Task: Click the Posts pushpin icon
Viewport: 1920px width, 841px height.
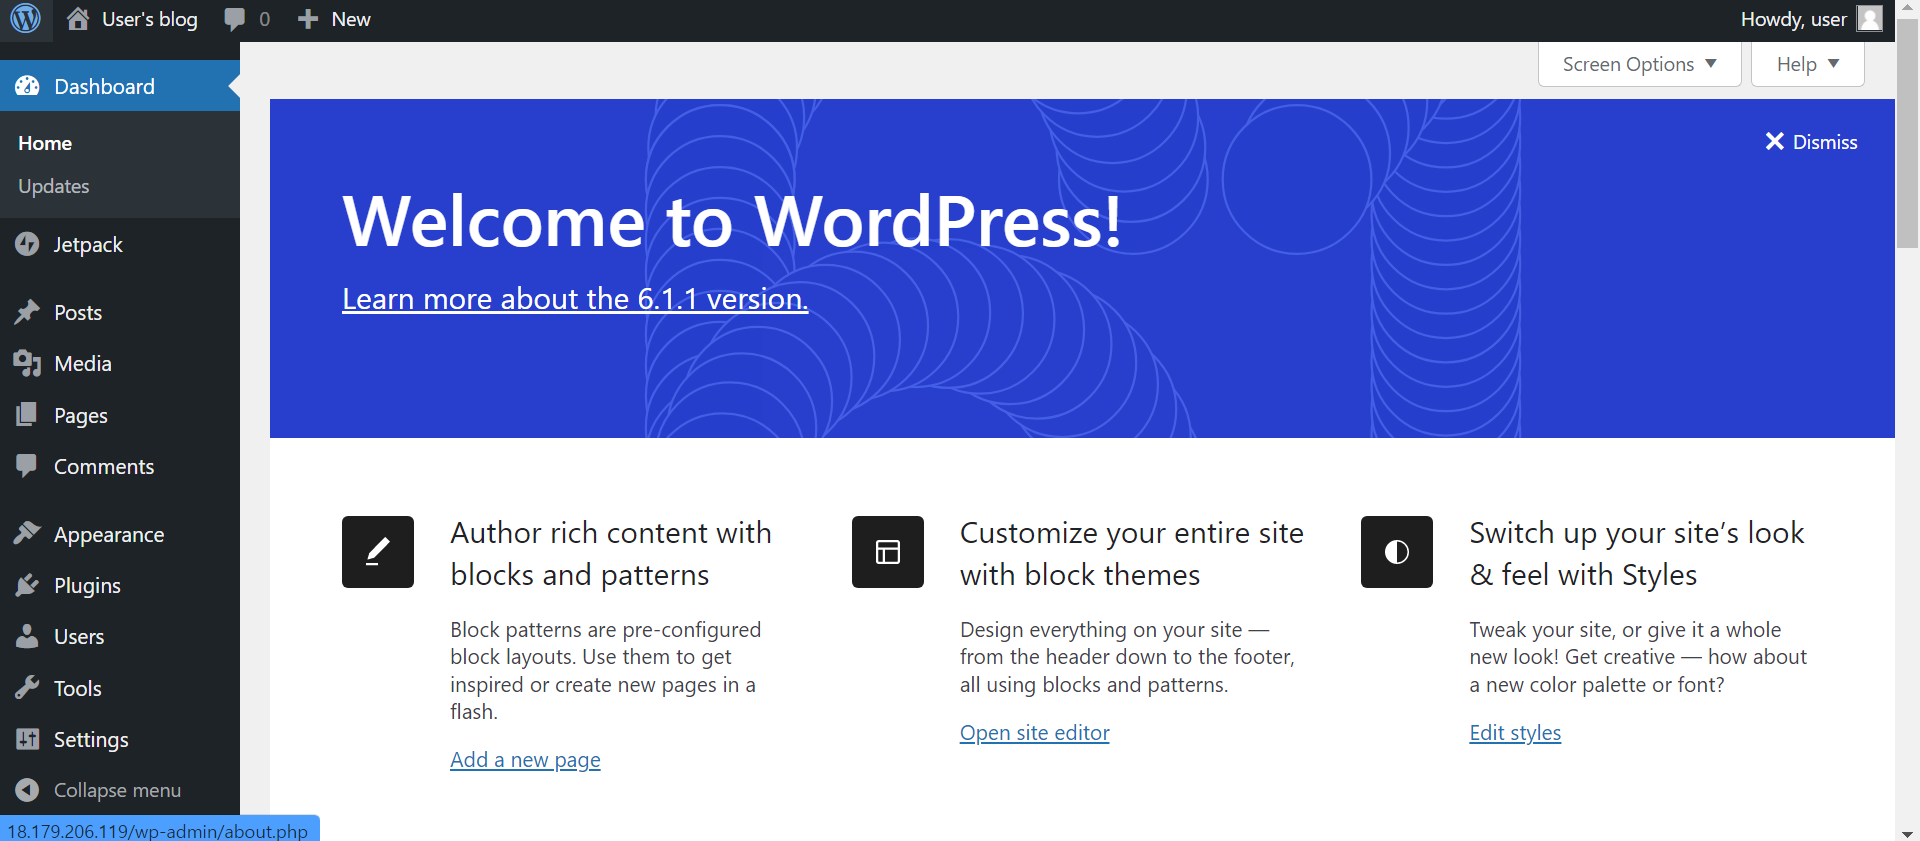Action: click(27, 312)
